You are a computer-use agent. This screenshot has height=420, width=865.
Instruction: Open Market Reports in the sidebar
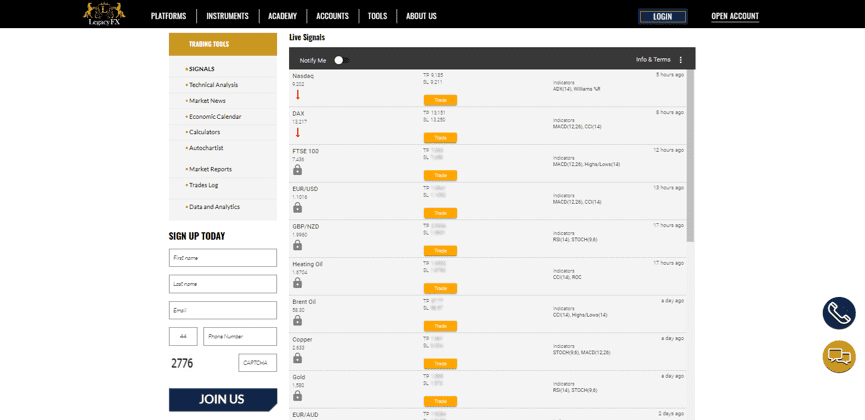210,169
